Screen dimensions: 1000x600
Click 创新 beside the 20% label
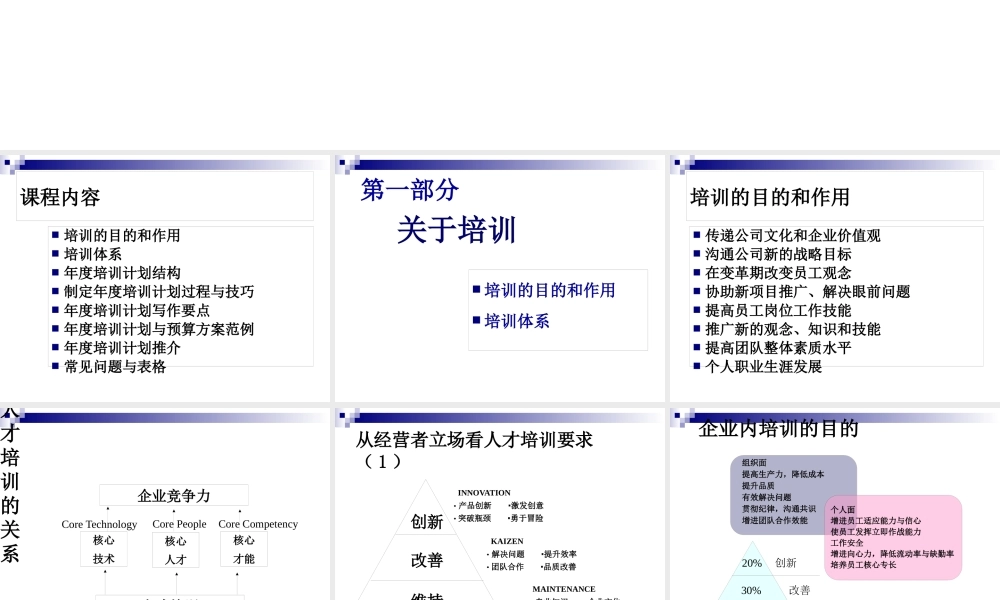[x=786, y=563]
